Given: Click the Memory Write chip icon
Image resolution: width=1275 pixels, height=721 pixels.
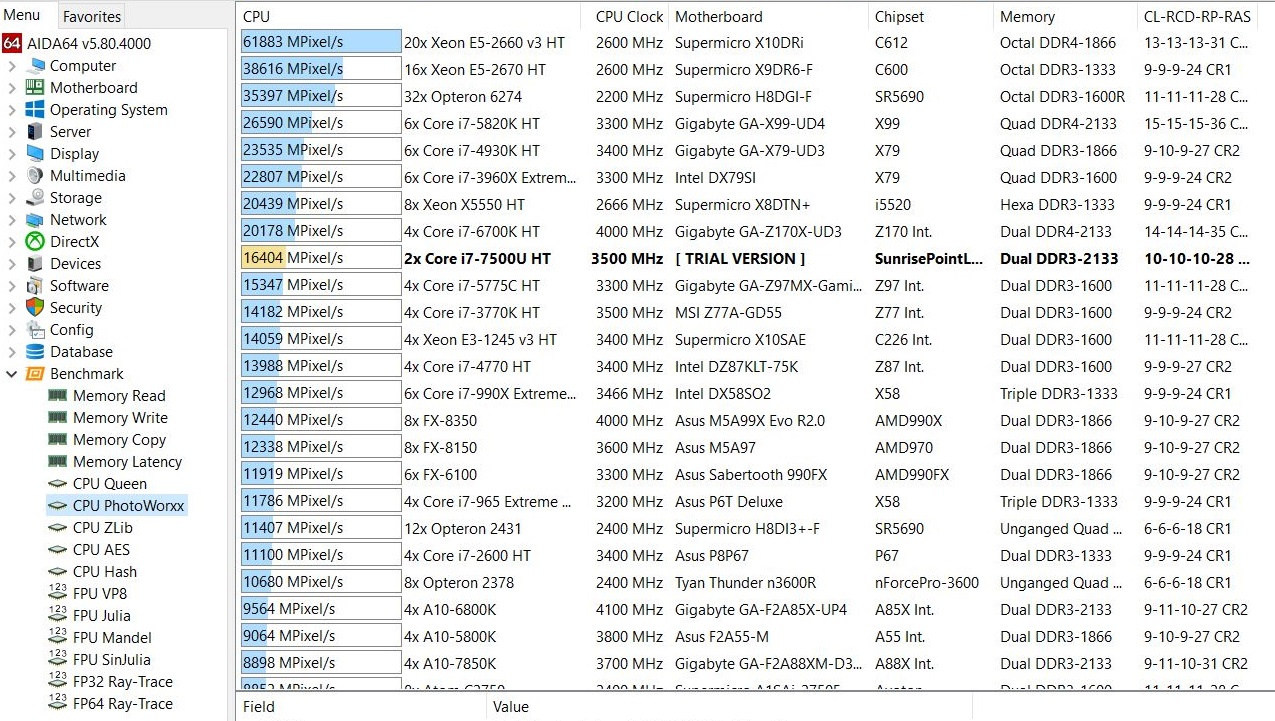Looking at the screenshot, I should click(57, 418).
